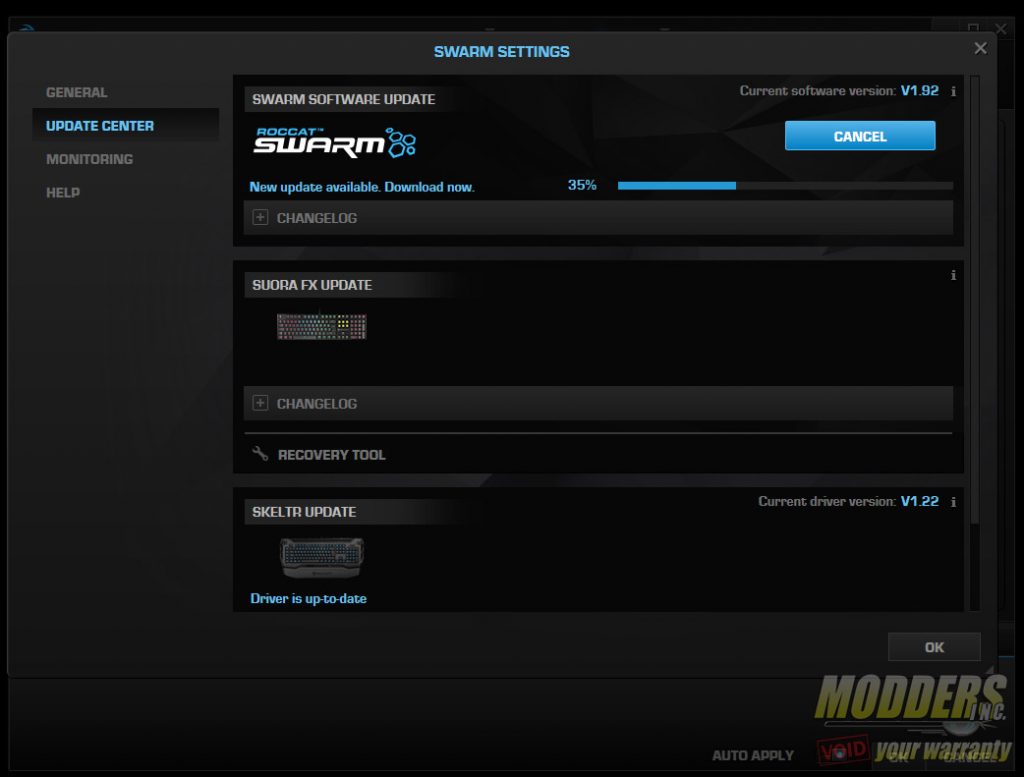1024x777 pixels.
Task: Click 'New update available. Download now.' text
Action: [362, 187]
